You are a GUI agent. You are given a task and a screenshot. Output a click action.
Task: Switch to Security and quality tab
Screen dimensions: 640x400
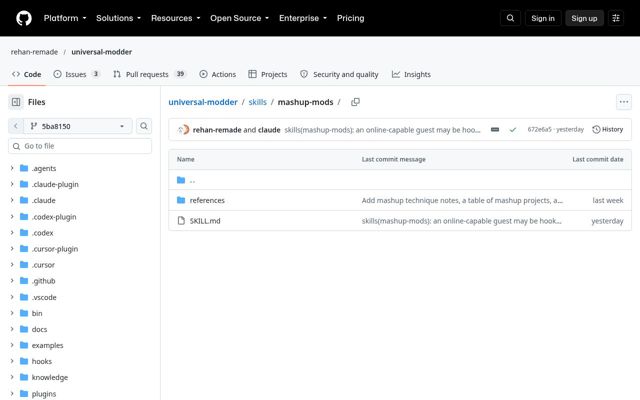(339, 74)
